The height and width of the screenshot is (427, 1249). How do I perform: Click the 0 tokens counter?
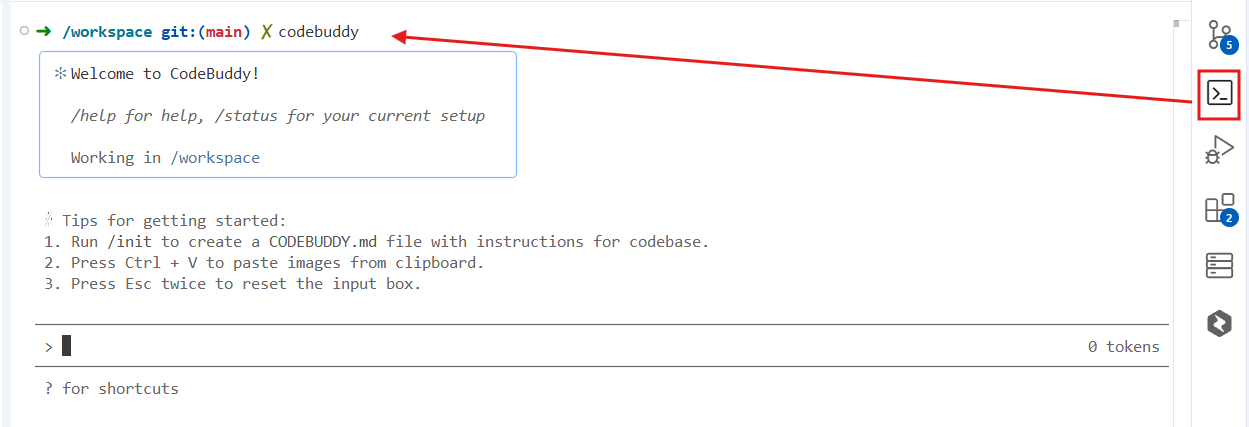[1123, 347]
